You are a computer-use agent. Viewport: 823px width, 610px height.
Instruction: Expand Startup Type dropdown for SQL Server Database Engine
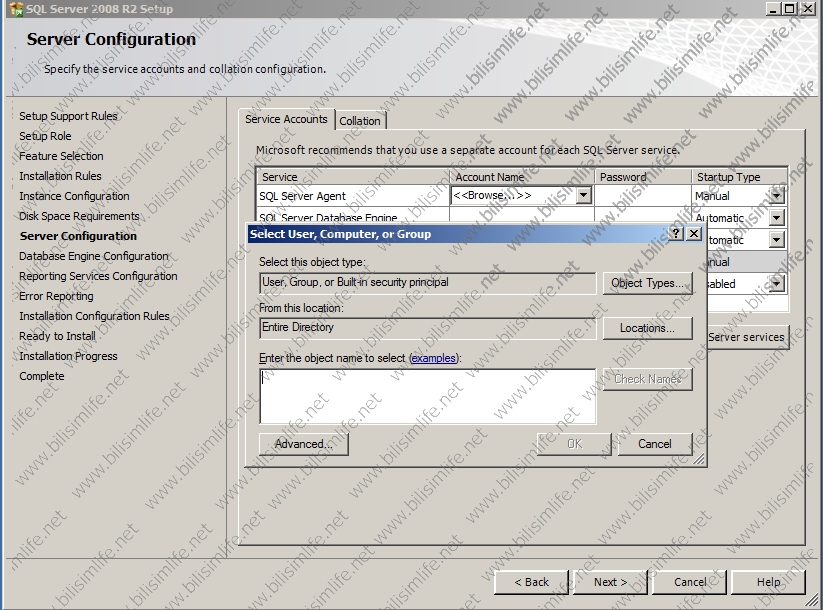click(x=776, y=217)
